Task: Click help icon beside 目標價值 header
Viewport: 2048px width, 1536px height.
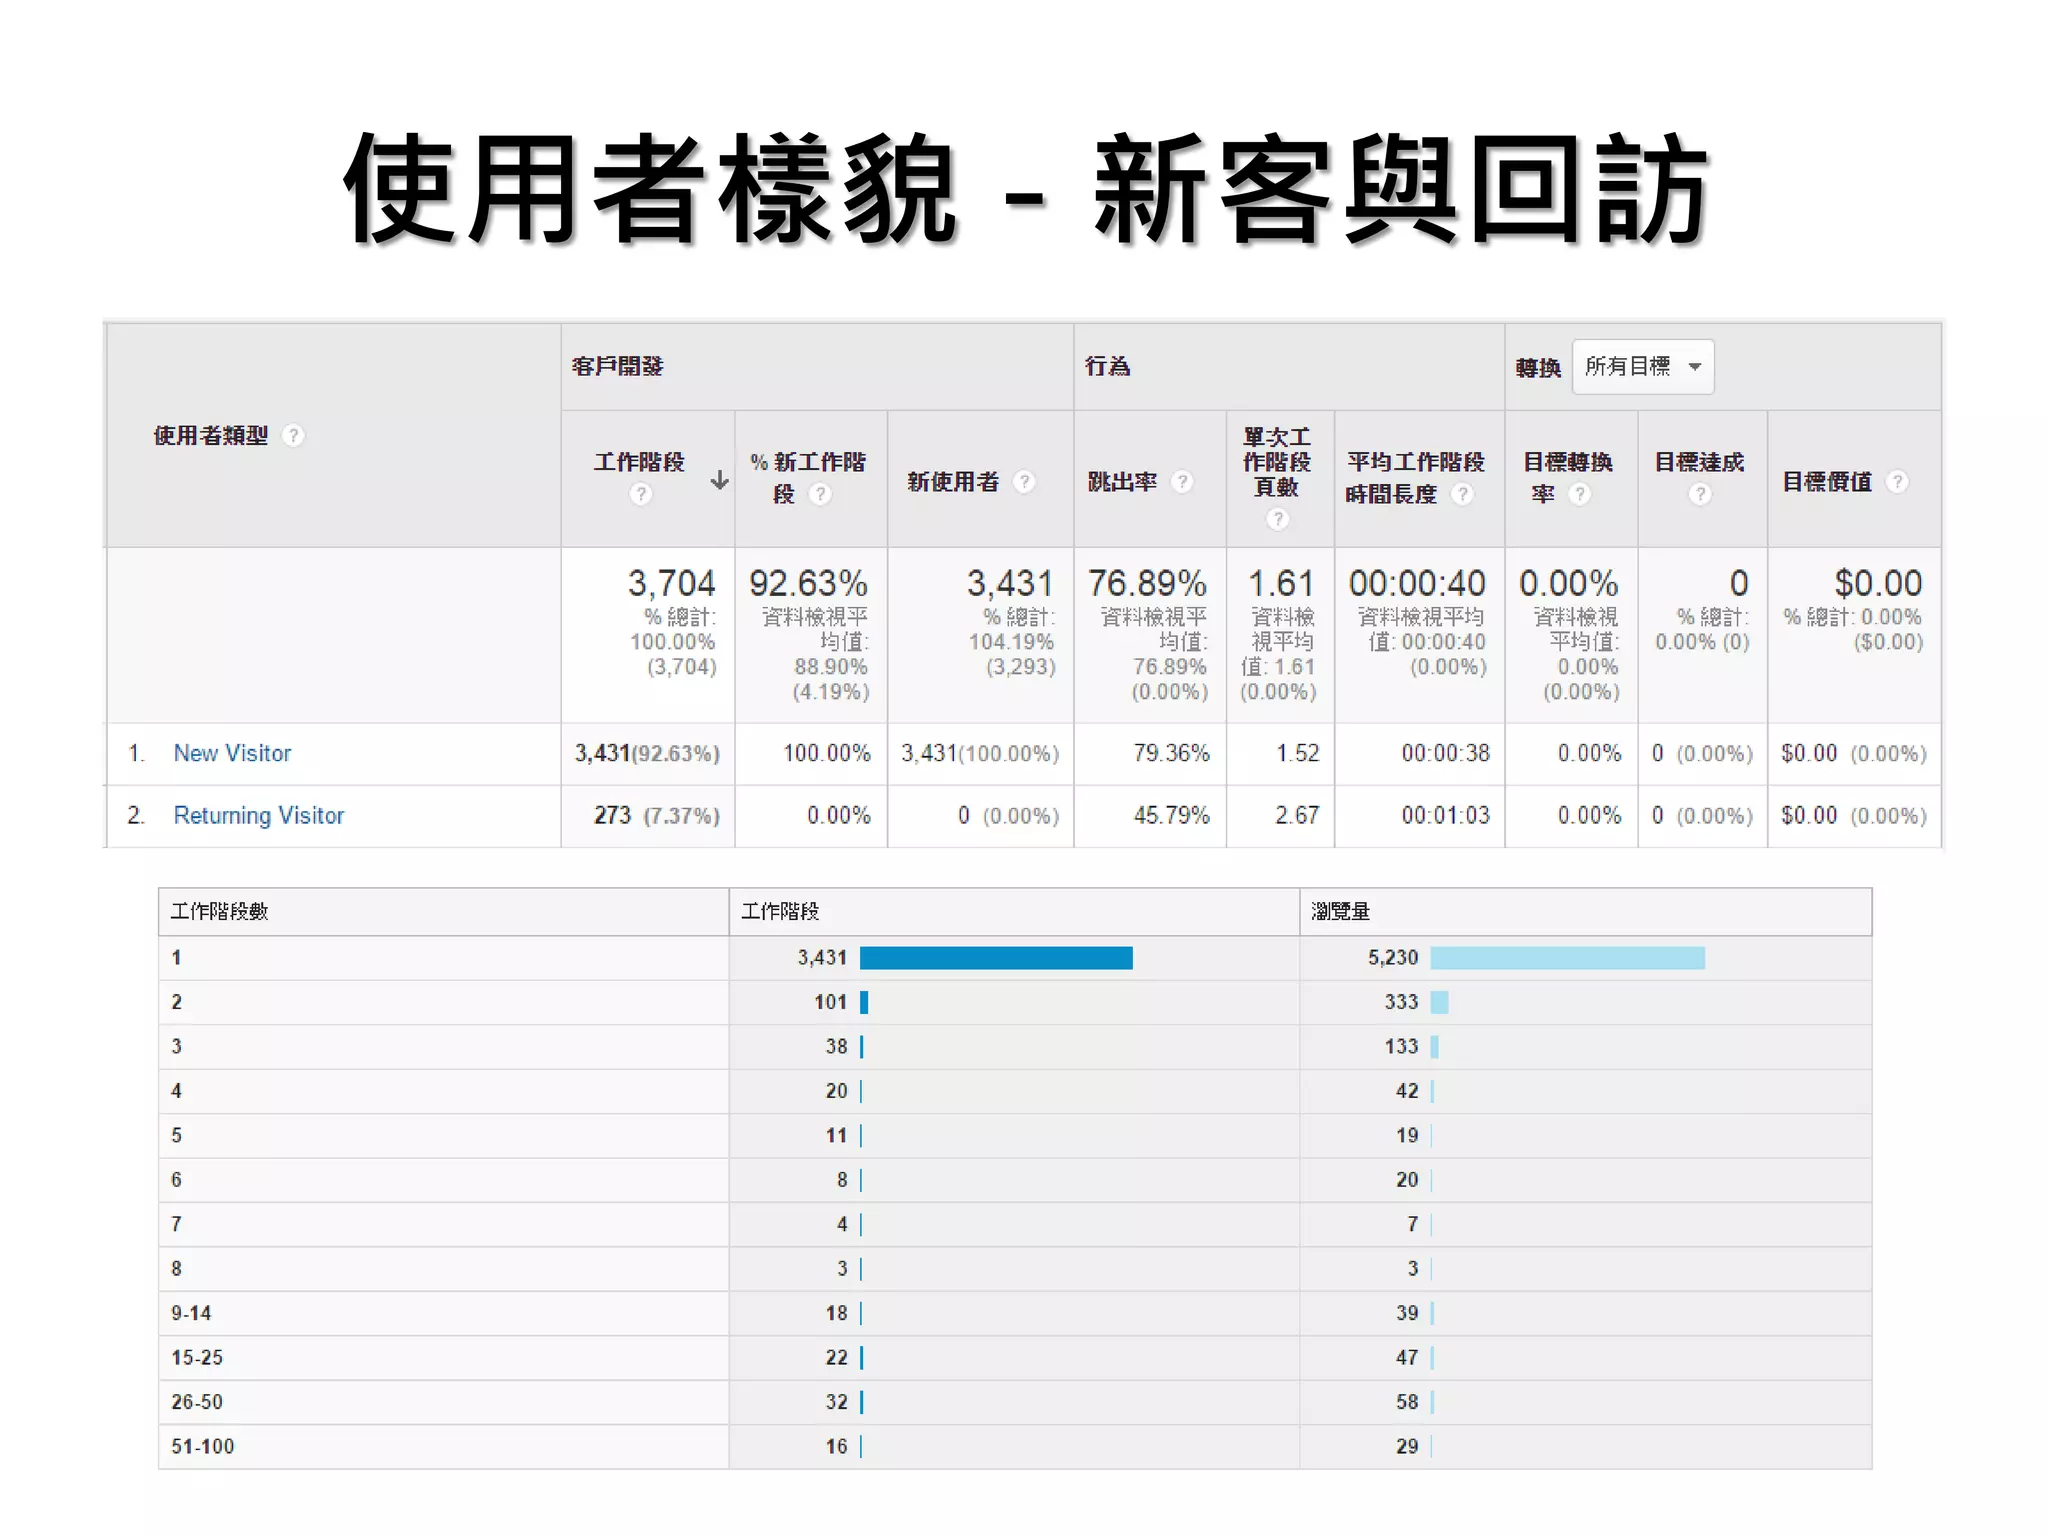Action: pos(1897,482)
